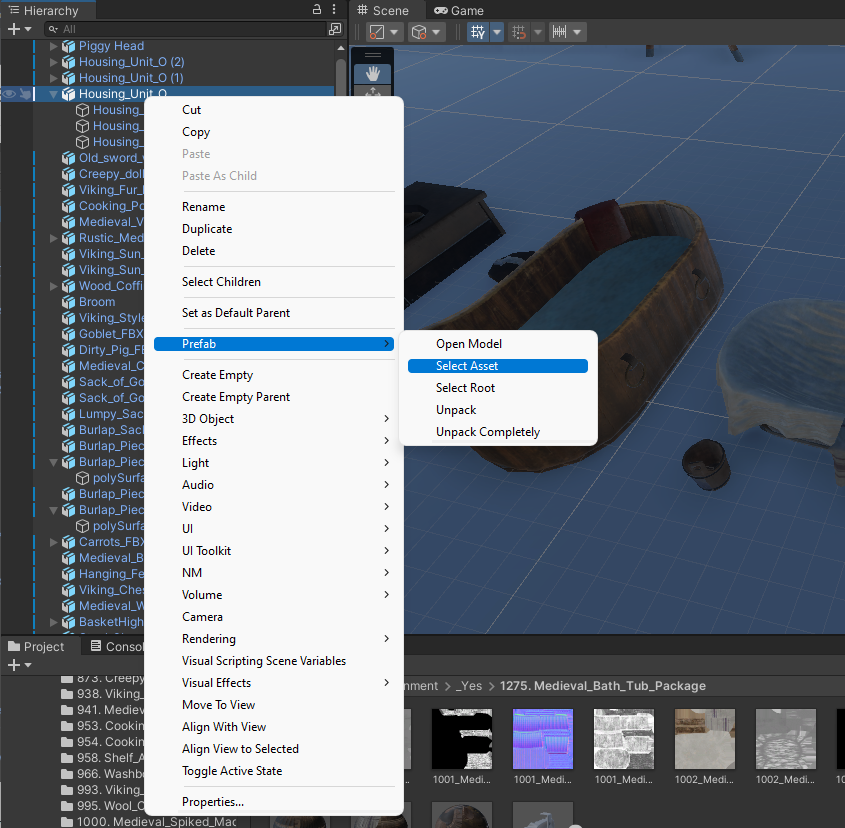Click the folder icon for 1000. Medieval_Spiked_Mac
Image resolution: width=845 pixels, height=828 pixels.
pos(67,822)
